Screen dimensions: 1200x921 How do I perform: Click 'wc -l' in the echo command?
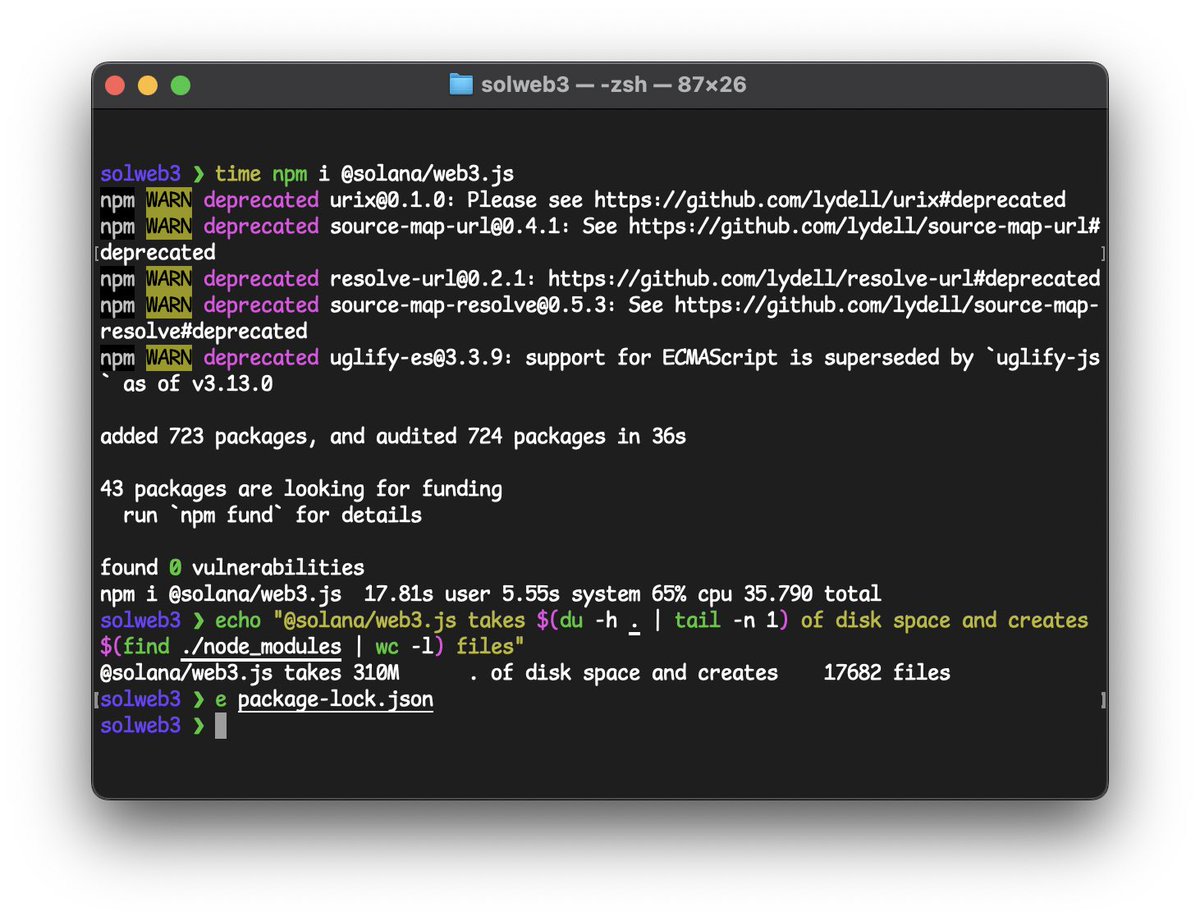pyautogui.click(x=404, y=647)
